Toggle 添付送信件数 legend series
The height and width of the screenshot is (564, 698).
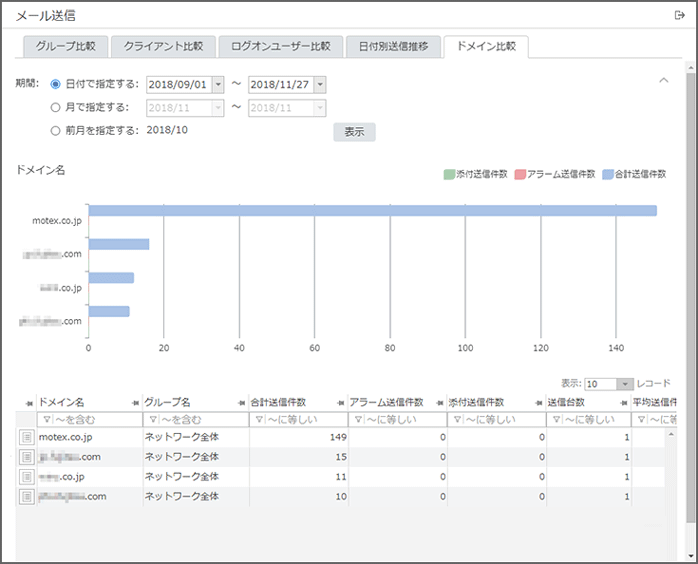(x=475, y=174)
